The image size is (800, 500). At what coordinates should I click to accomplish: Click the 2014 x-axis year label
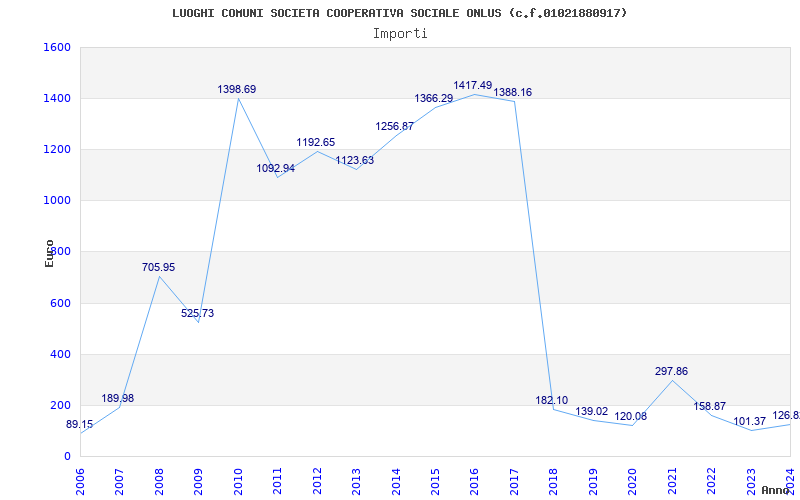(x=396, y=482)
